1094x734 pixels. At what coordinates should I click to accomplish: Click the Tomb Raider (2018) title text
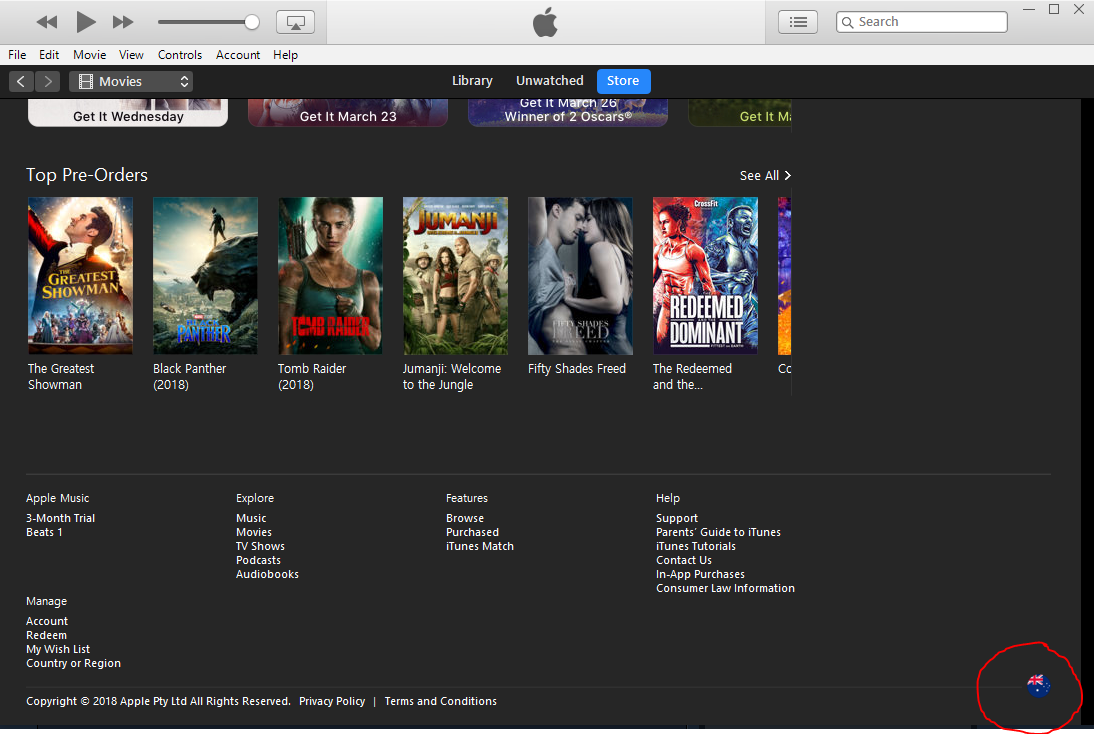click(312, 377)
